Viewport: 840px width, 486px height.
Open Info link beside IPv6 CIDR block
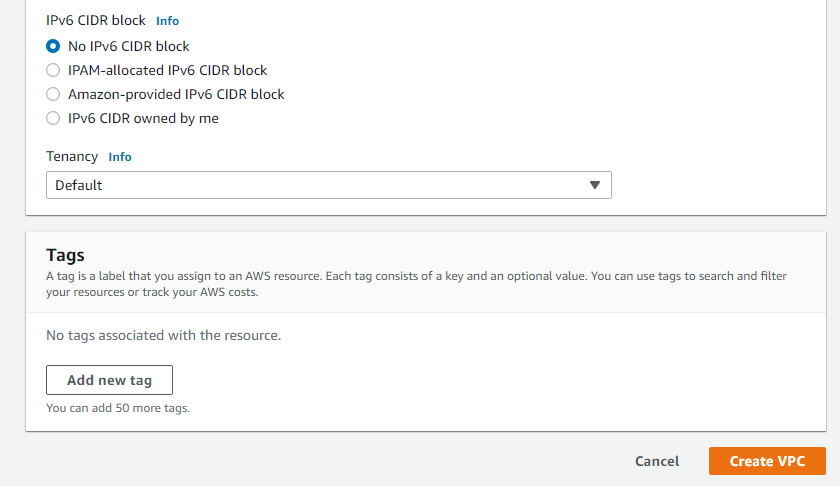click(167, 21)
